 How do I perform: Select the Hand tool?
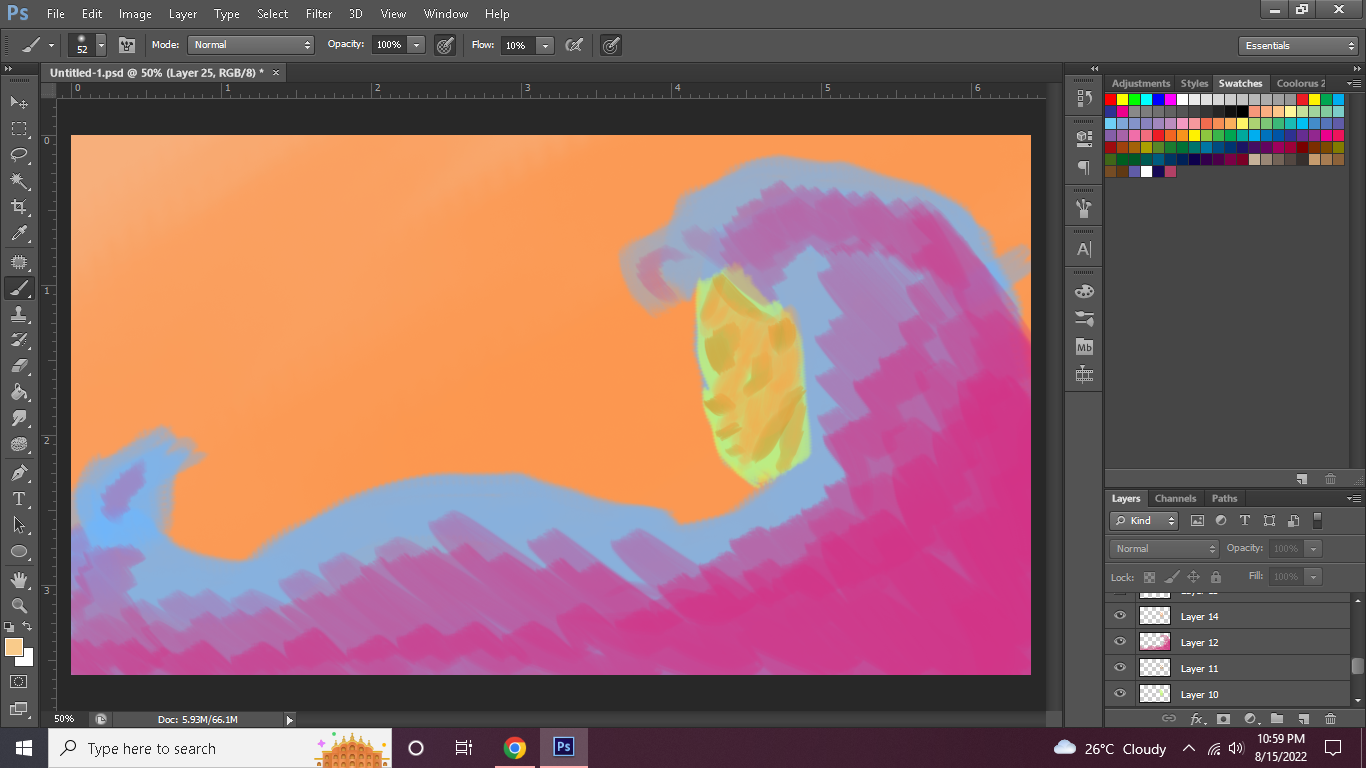click(19, 579)
